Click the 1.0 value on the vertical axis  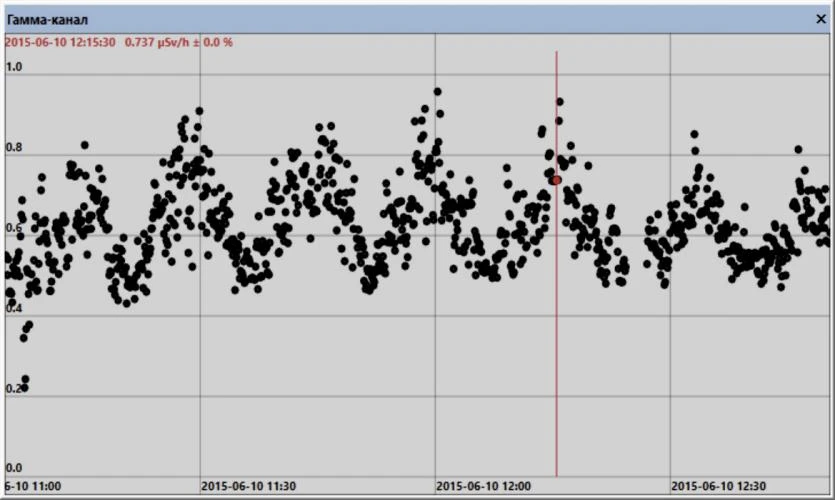click(x=14, y=67)
